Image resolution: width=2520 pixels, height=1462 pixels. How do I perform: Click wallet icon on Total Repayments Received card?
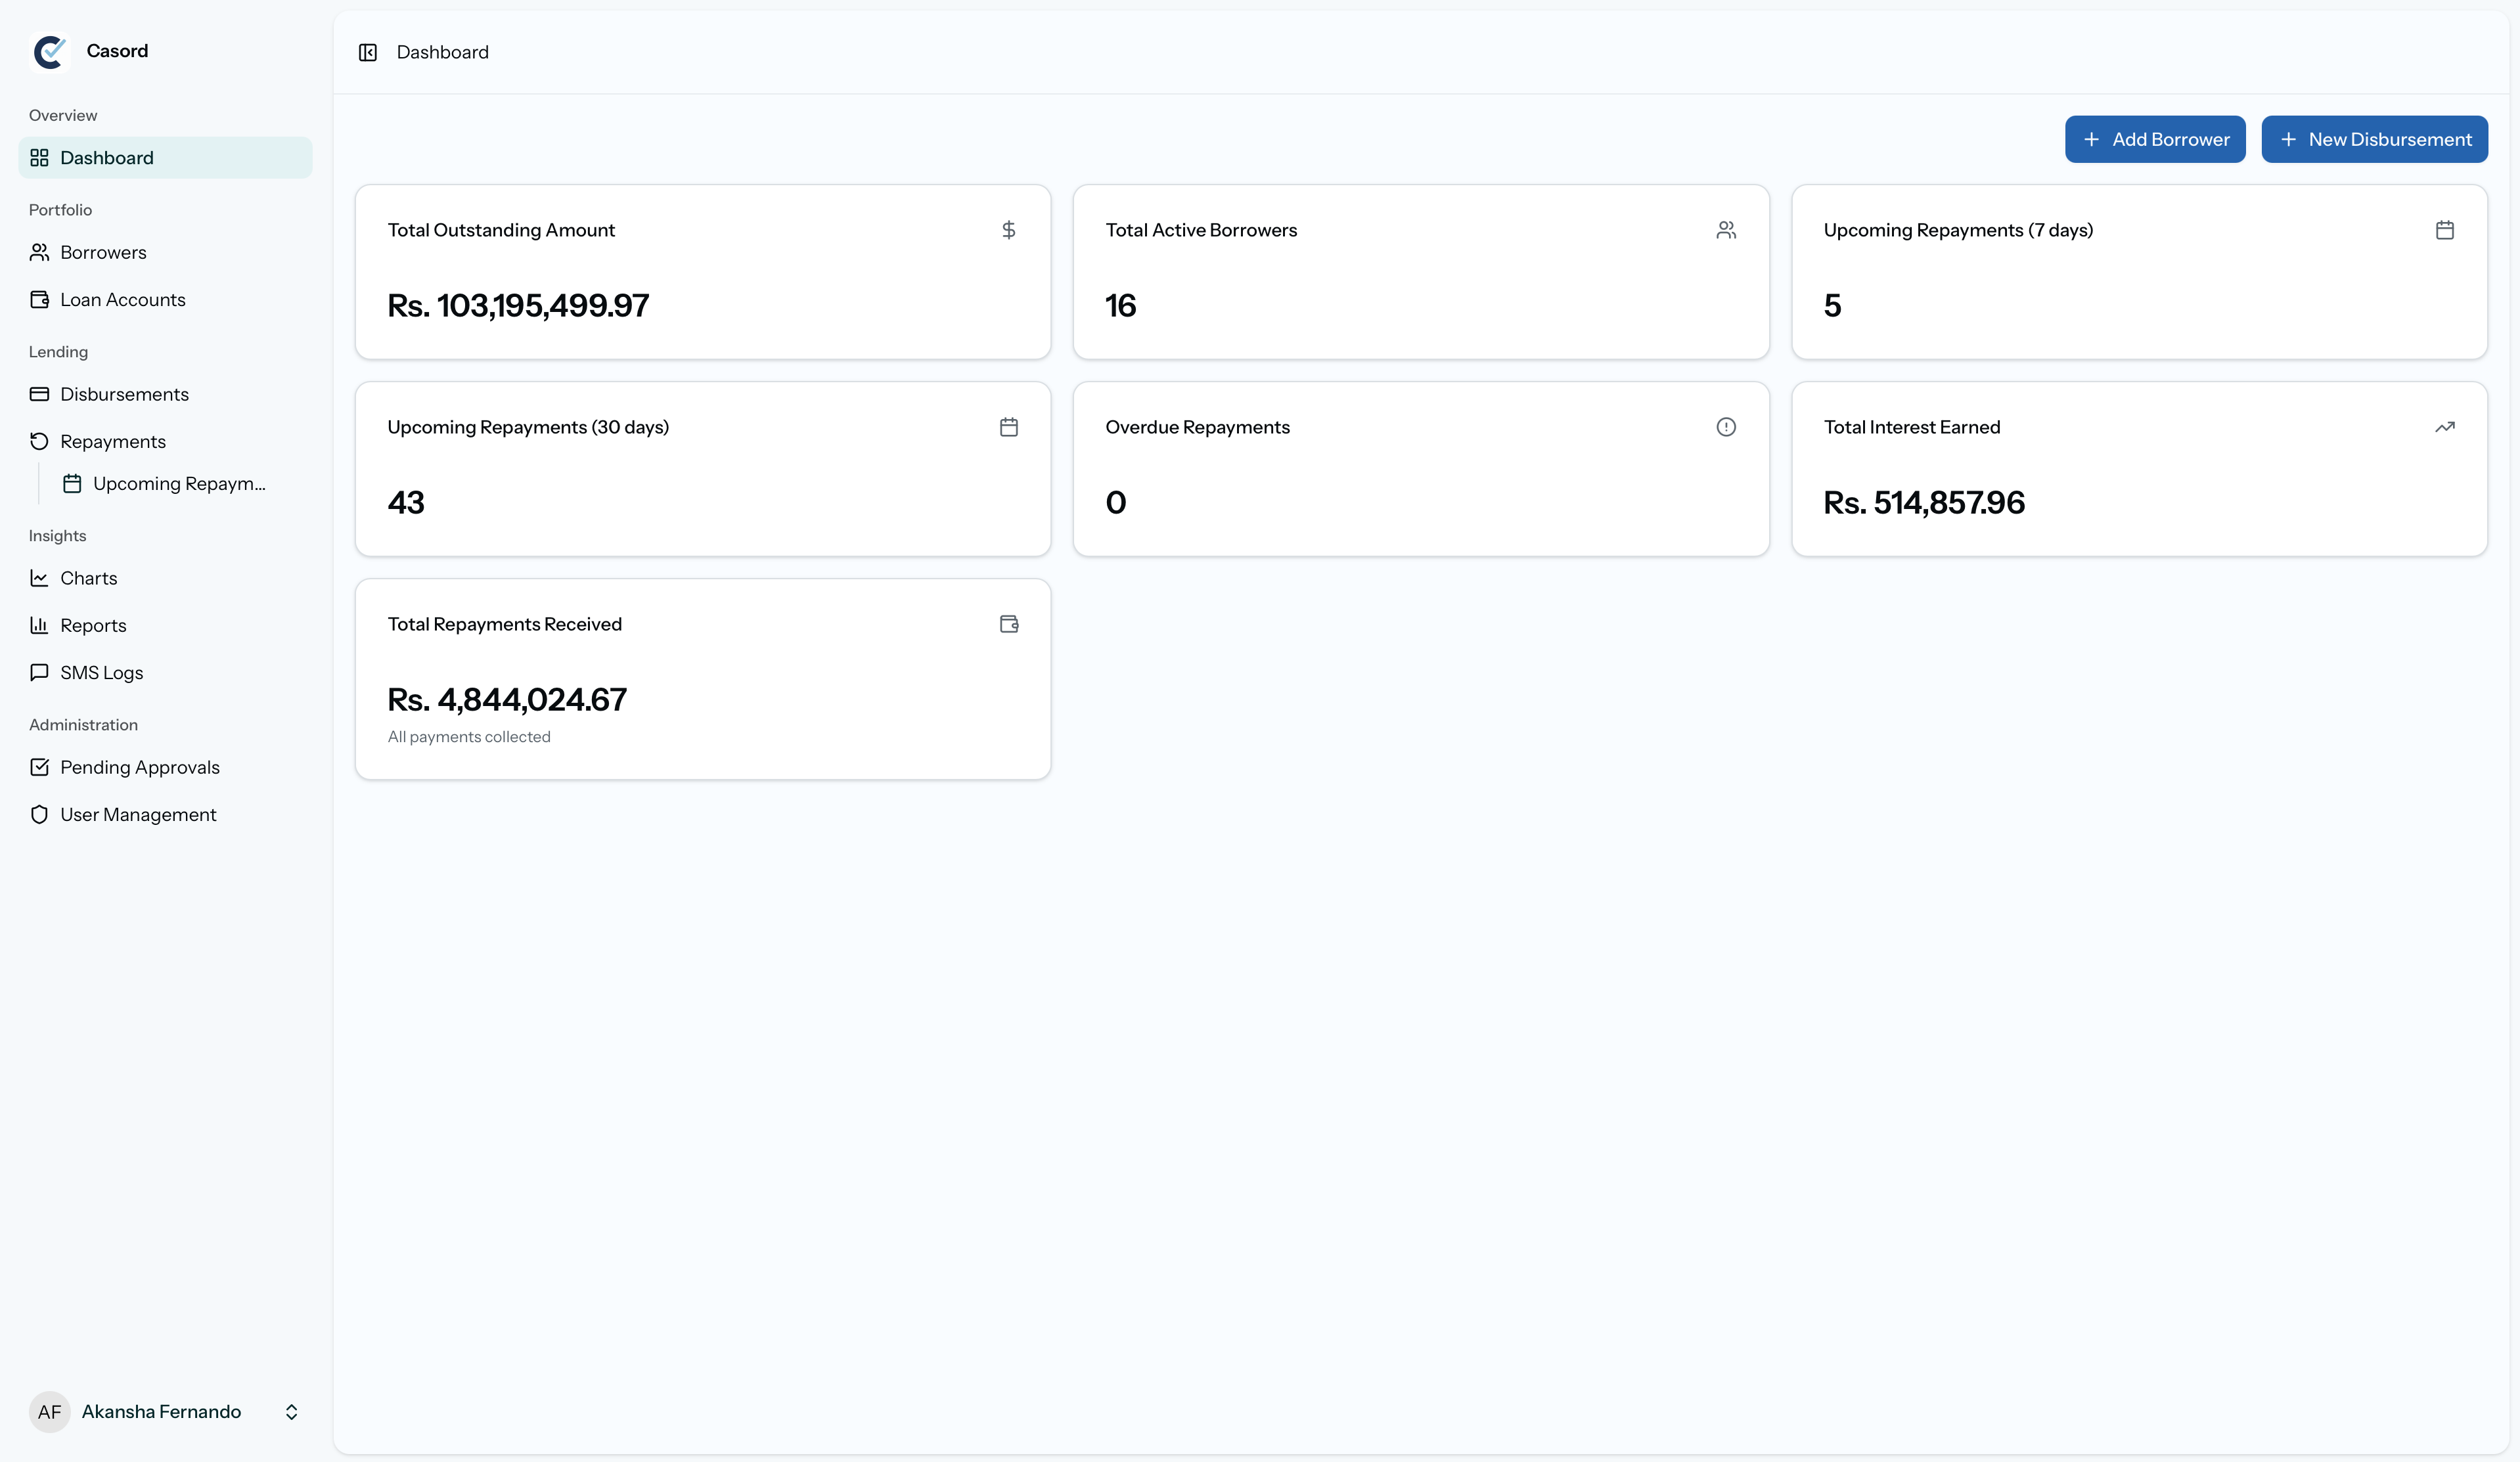[1008, 624]
